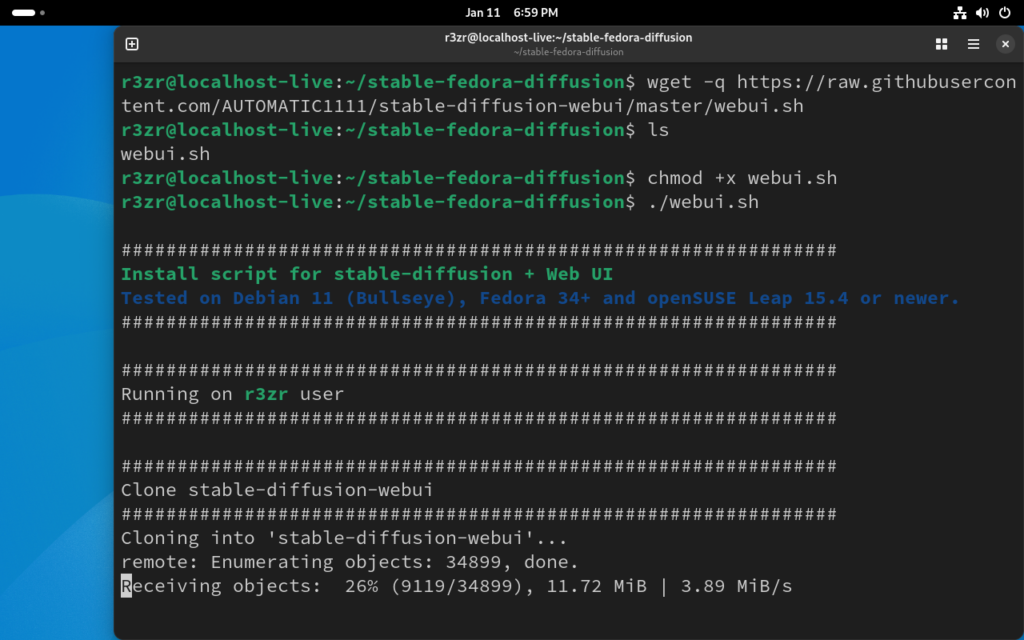Click the 'Clone stable-diffusion-webui' line

click(277, 490)
